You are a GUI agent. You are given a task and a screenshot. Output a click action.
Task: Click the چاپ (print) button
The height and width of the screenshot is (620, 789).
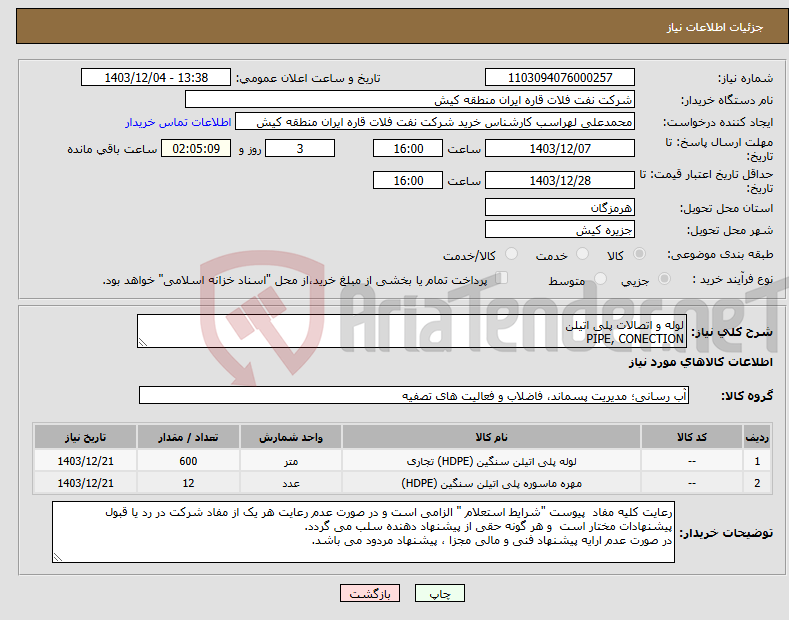point(439,593)
